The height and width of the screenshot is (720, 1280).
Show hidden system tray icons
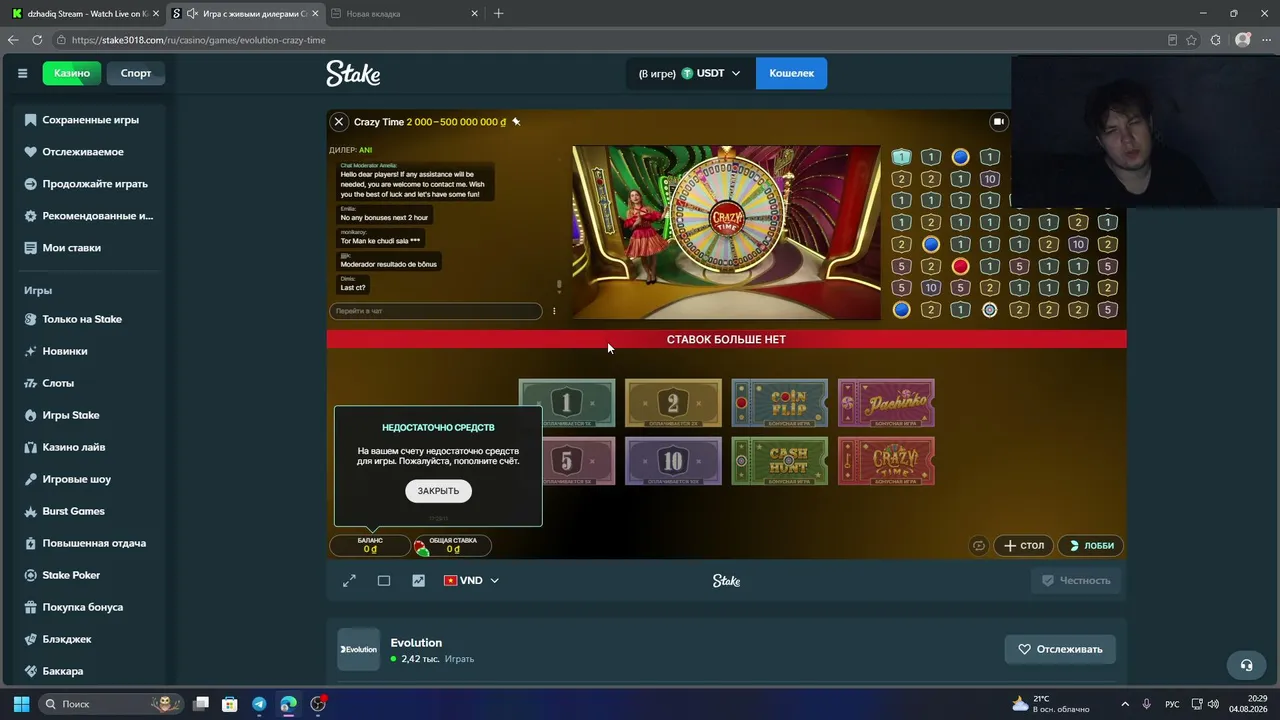click(1125, 704)
